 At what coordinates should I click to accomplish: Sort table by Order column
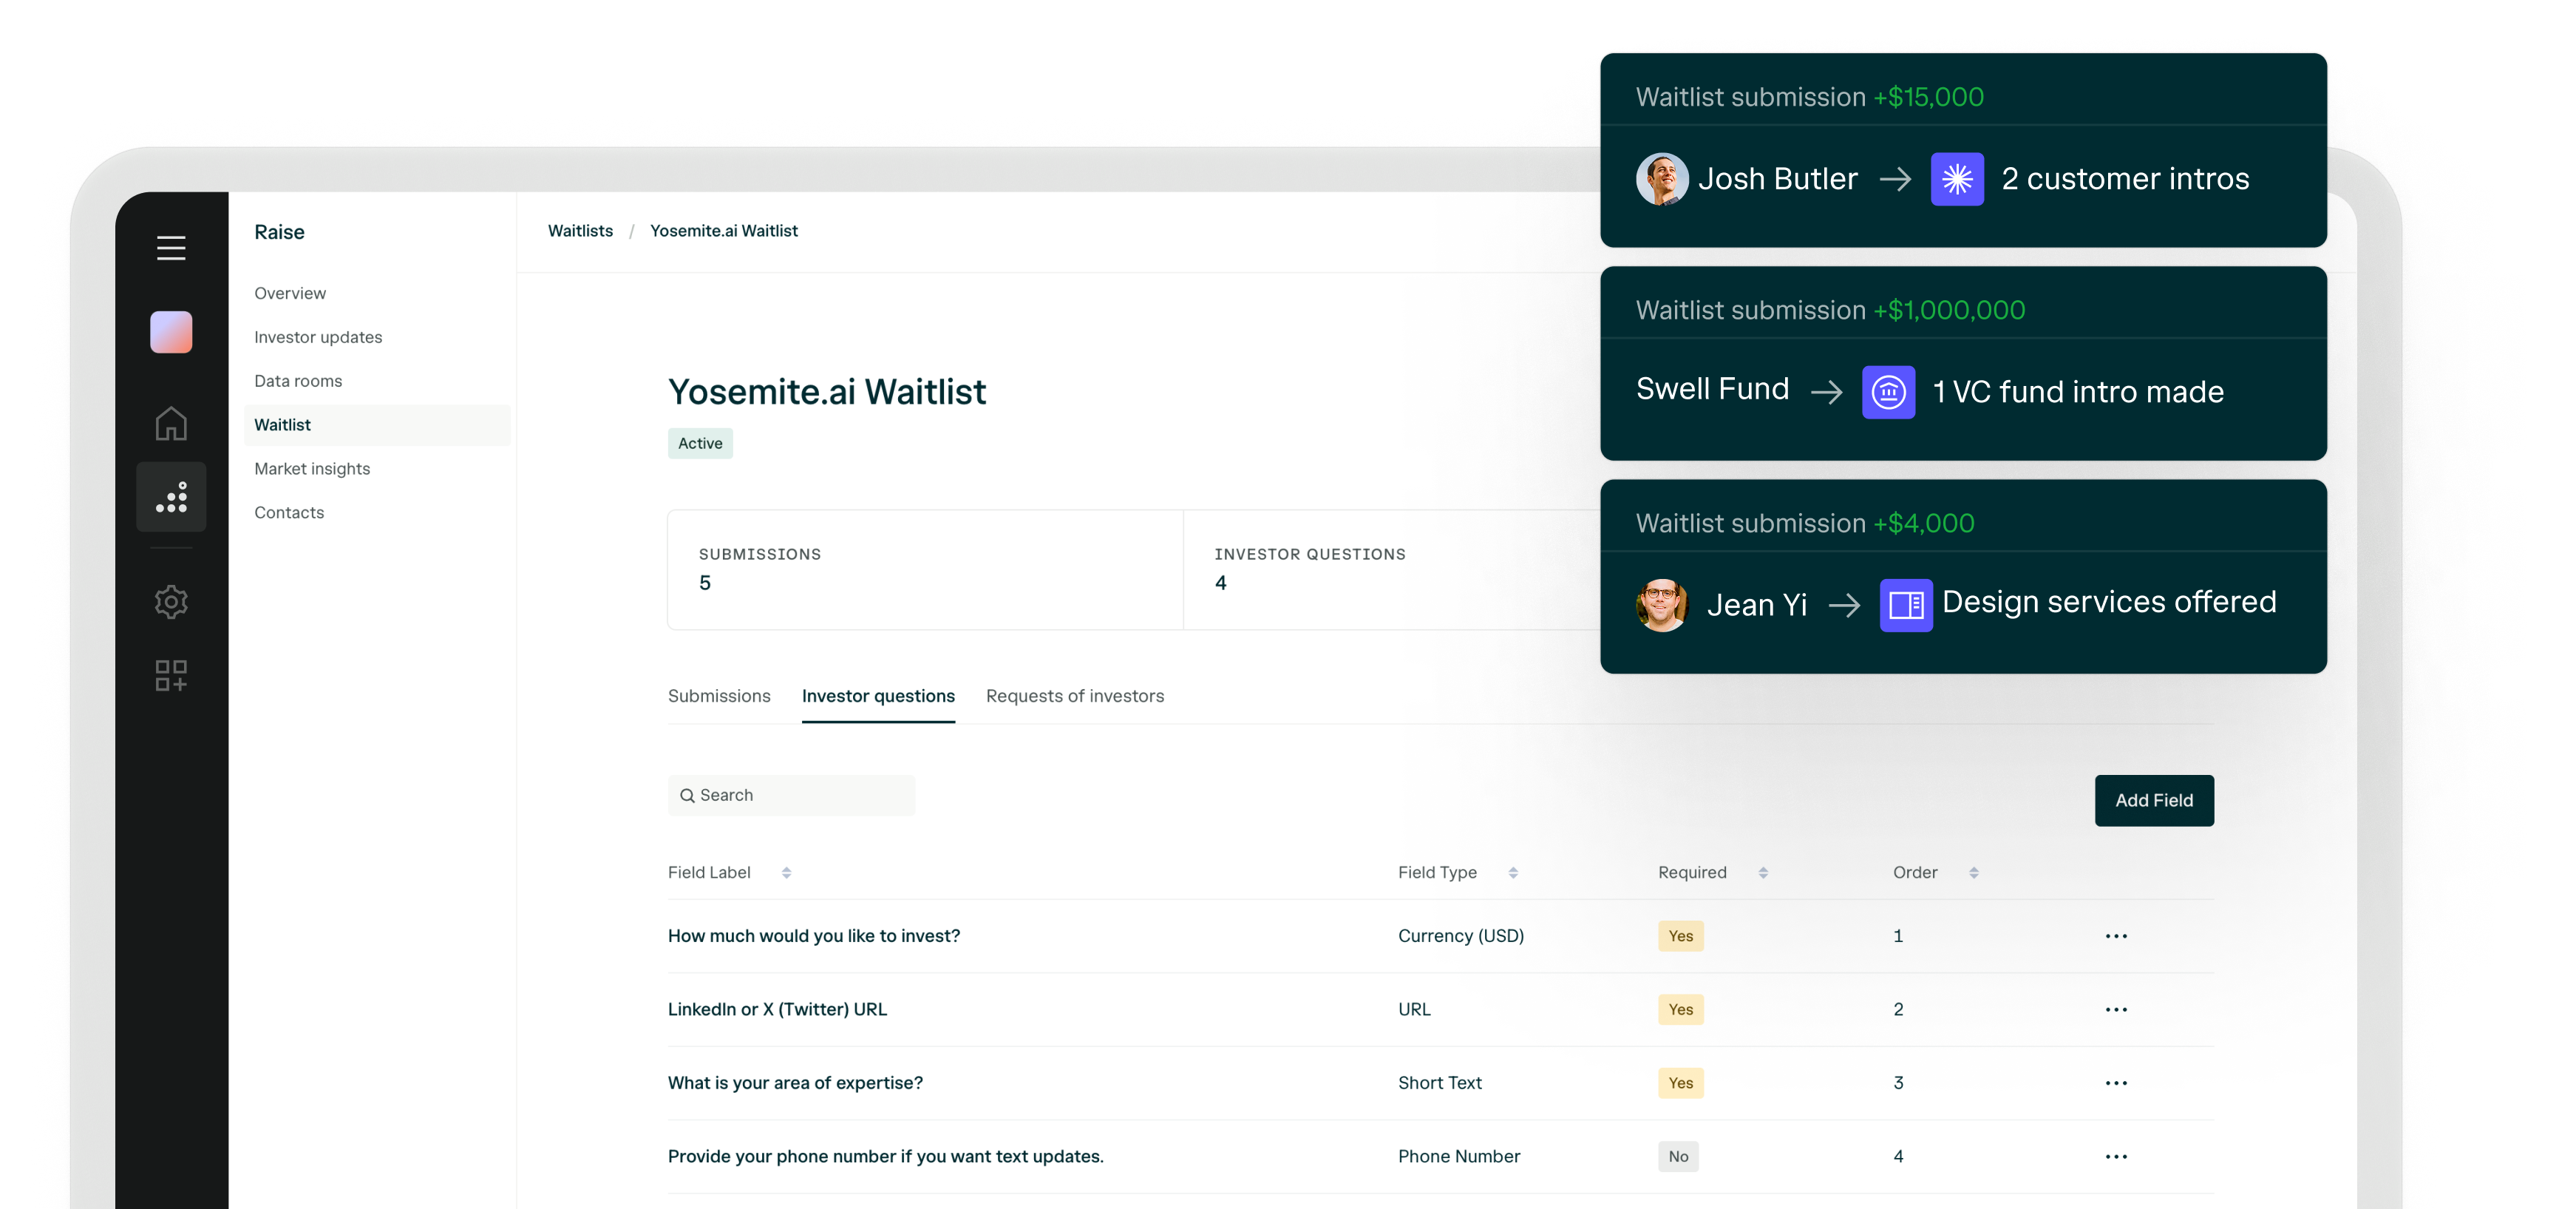click(1973, 873)
